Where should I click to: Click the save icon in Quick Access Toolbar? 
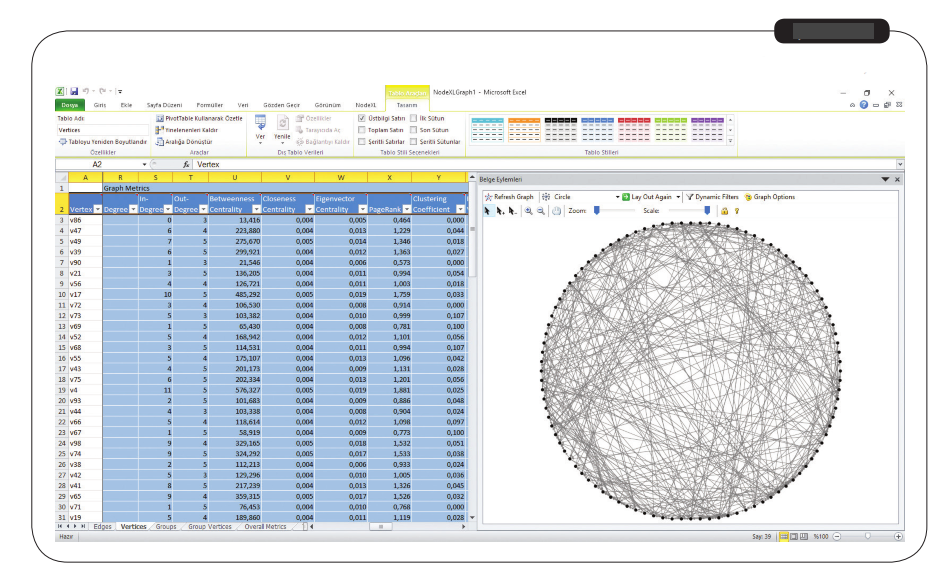click(x=74, y=92)
